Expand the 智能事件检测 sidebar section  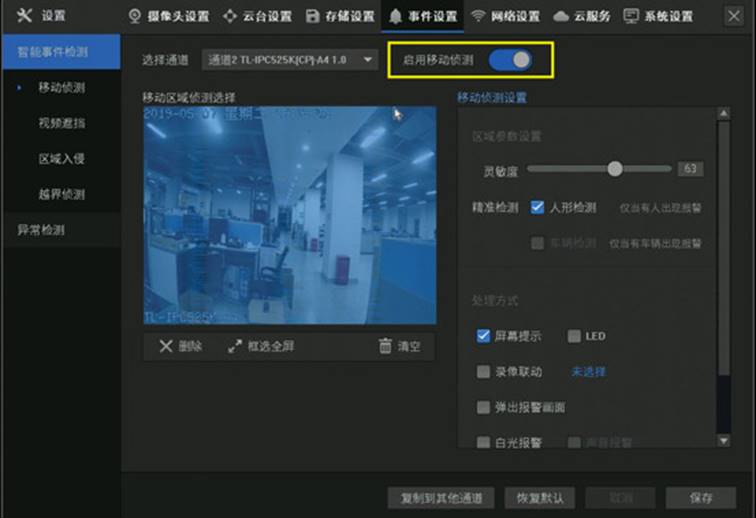[58, 51]
